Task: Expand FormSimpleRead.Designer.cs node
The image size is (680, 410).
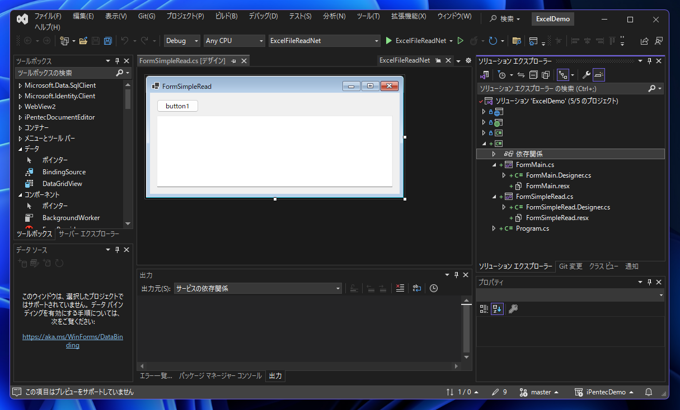Action: tap(503, 207)
